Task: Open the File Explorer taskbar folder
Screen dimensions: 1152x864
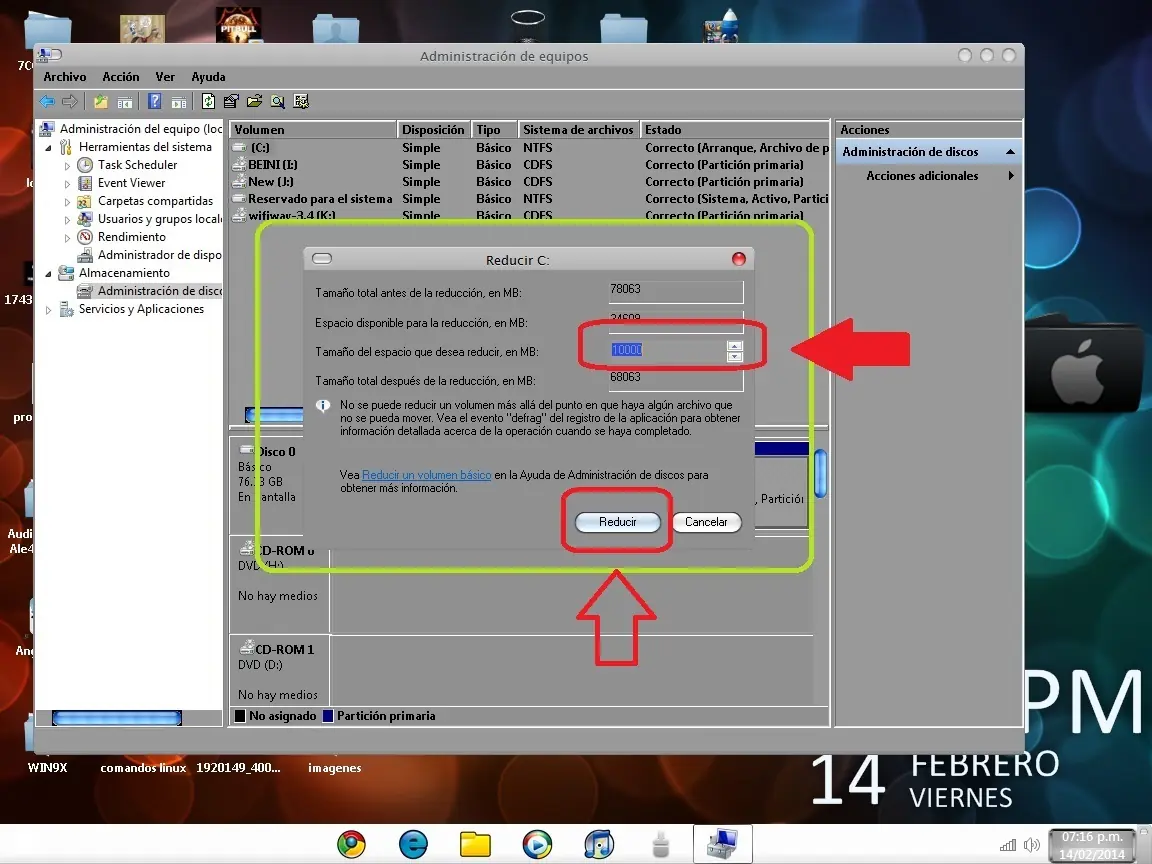Action: pyautogui.click(x=475, y=845)
